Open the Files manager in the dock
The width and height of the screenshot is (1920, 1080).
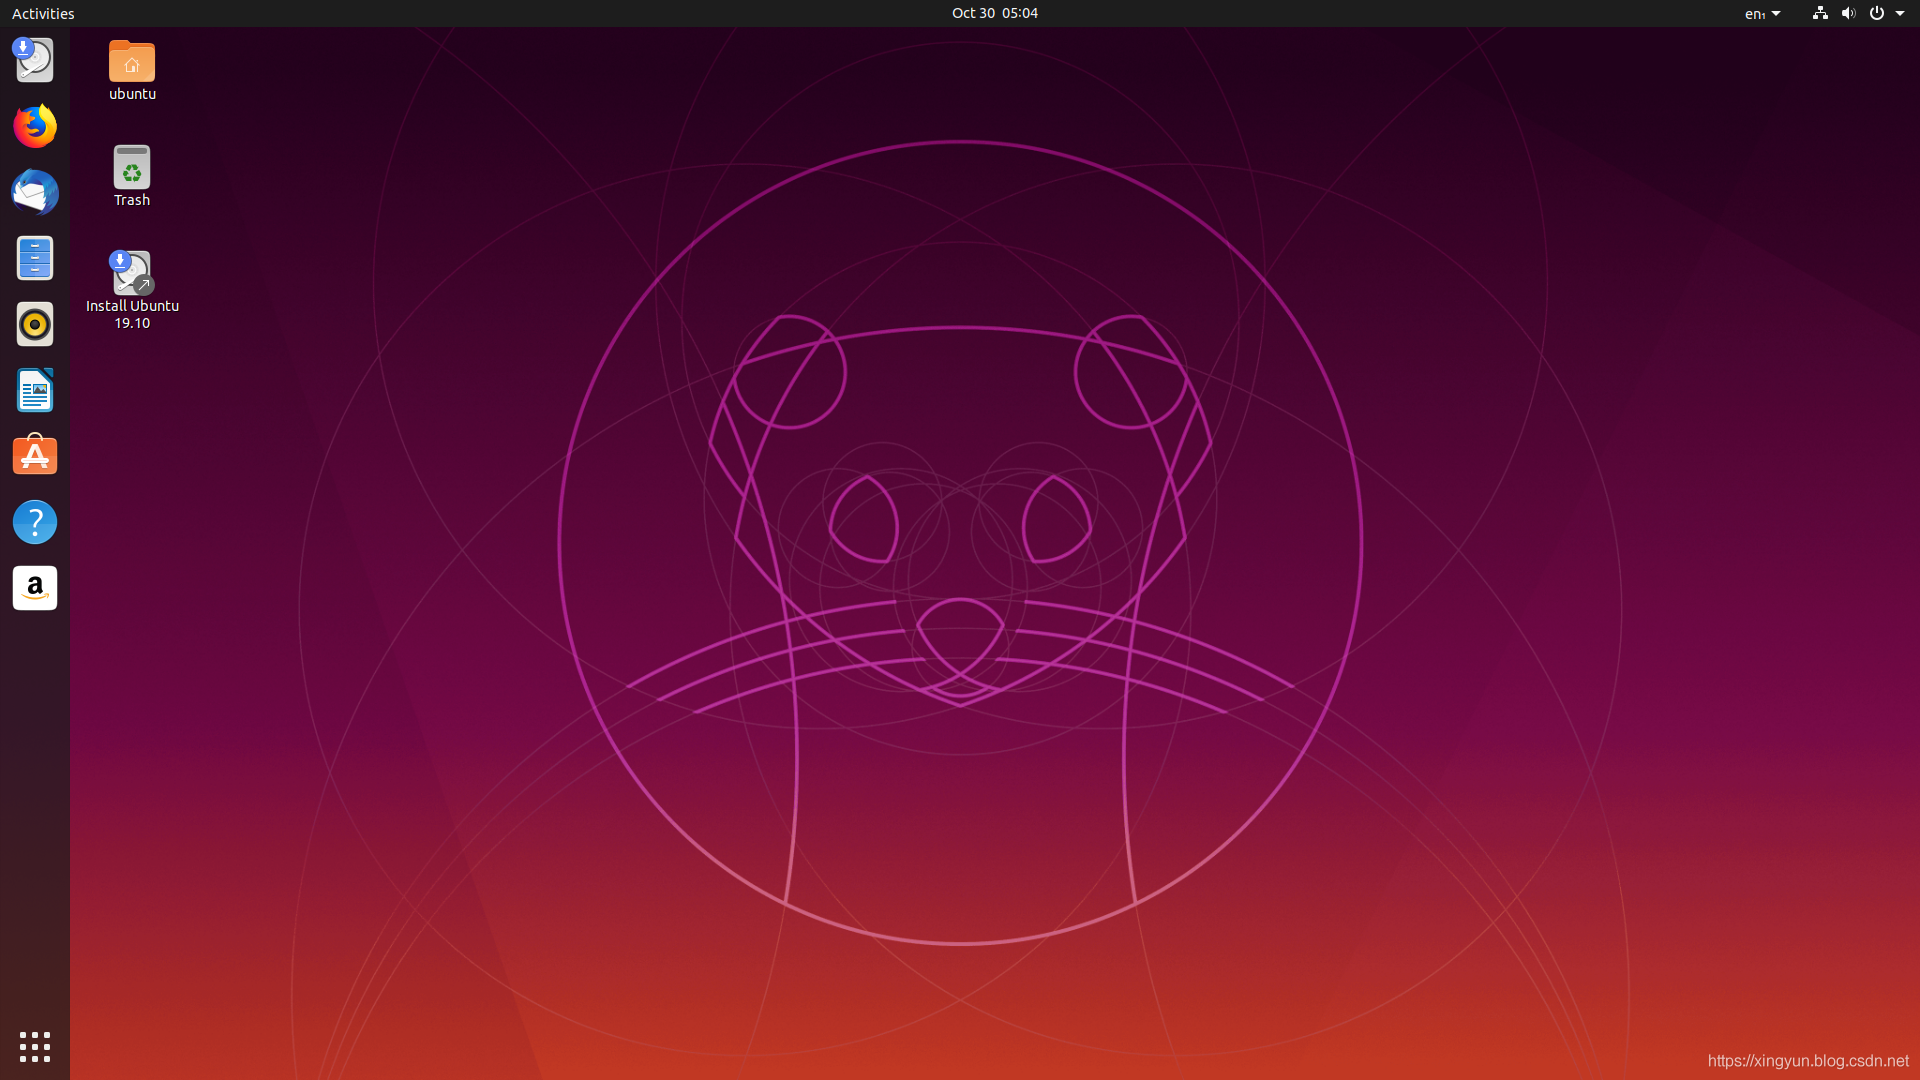tap(35, 259)
